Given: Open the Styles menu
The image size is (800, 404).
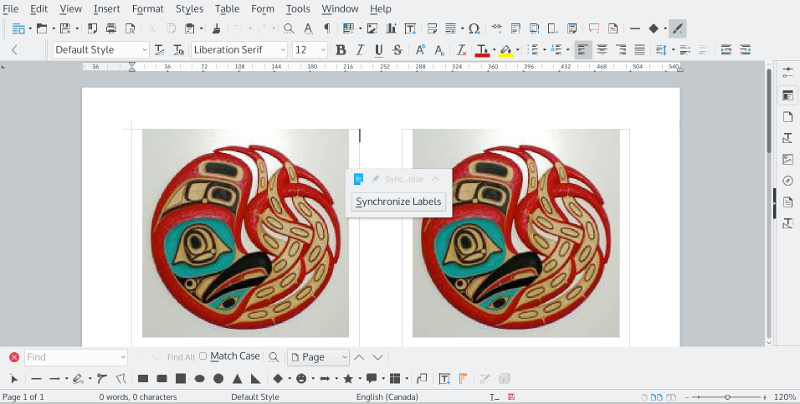Looking at the screenshot, I should coord(189,9).
